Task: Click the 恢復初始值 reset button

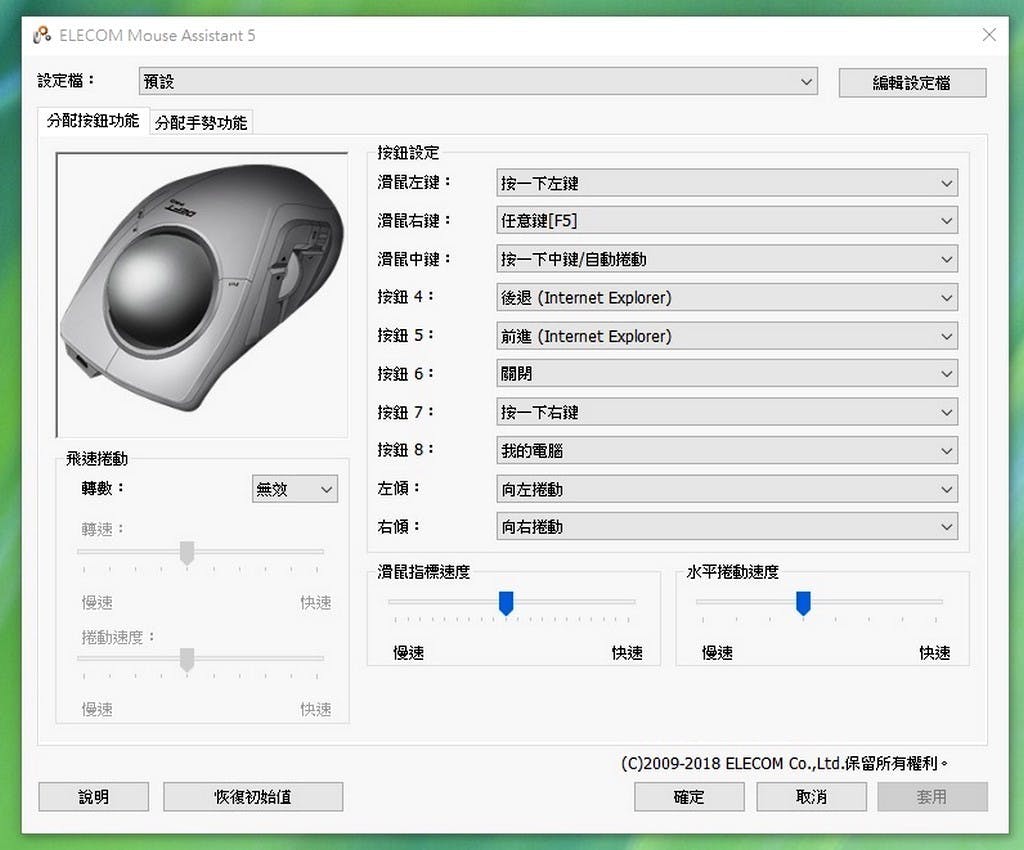Action: [253, 797]
